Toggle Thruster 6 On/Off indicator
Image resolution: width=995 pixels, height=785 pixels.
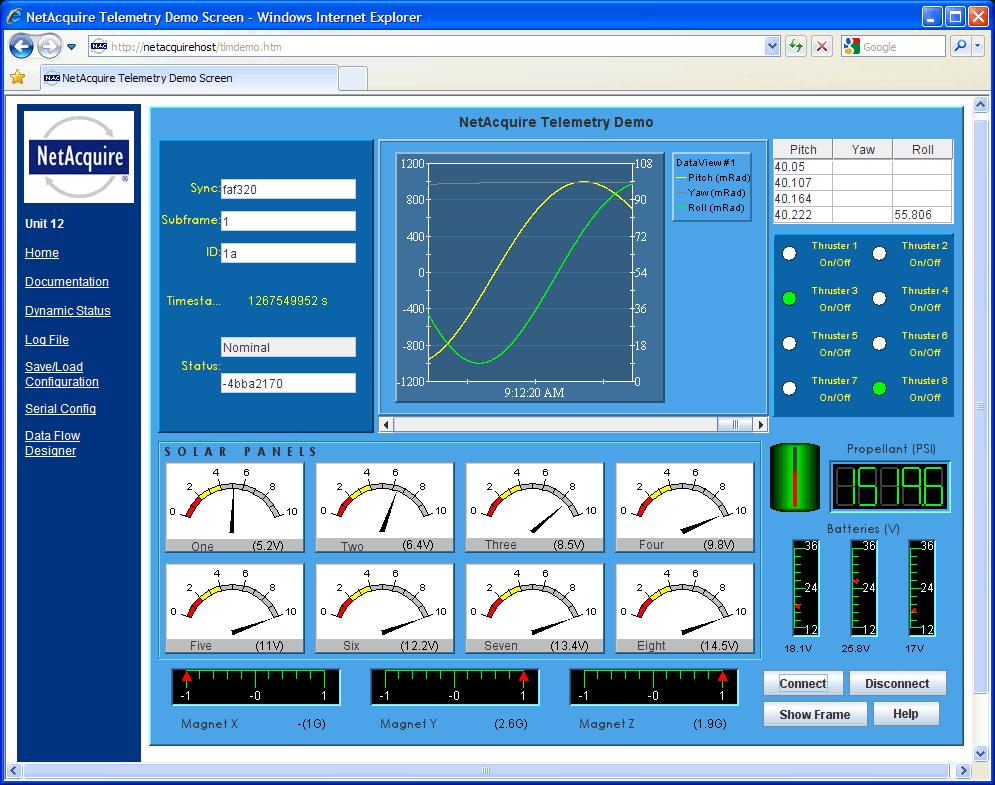(880, 343)
